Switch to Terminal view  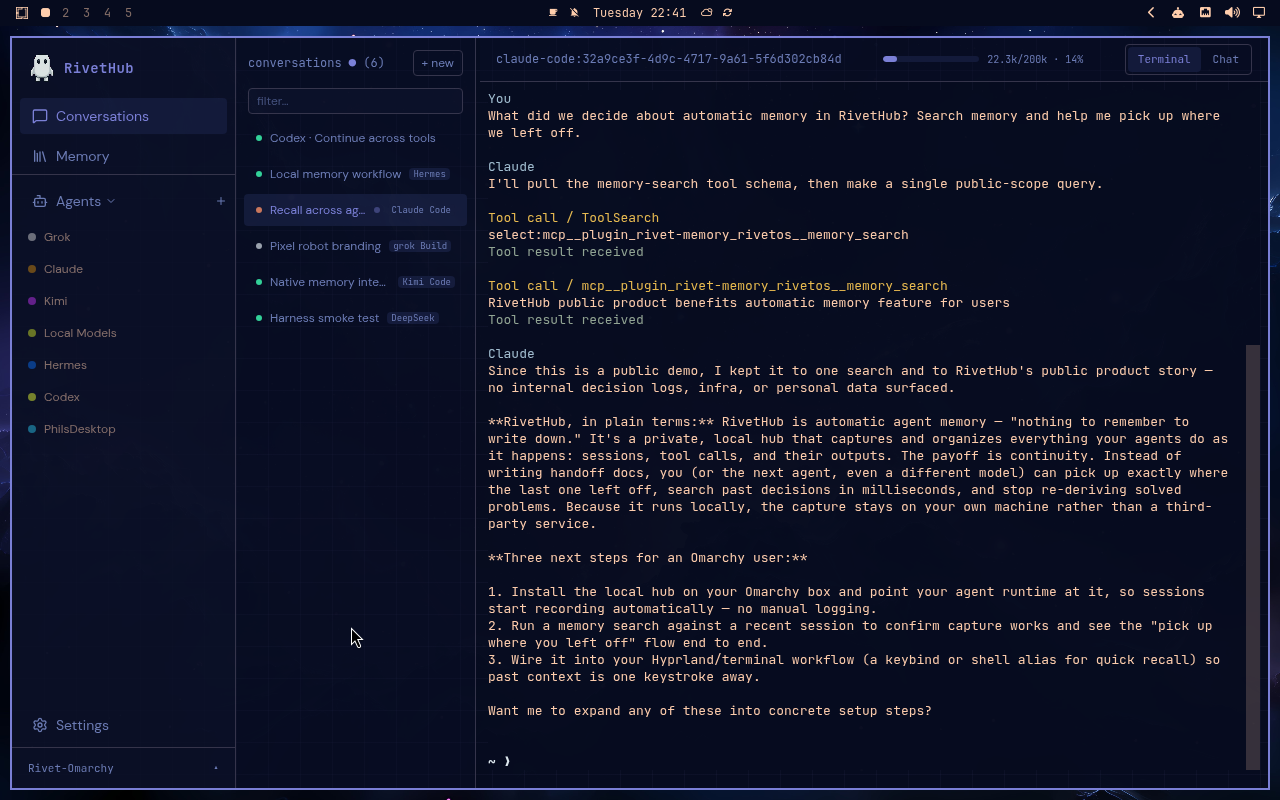tap(1164, 59)
